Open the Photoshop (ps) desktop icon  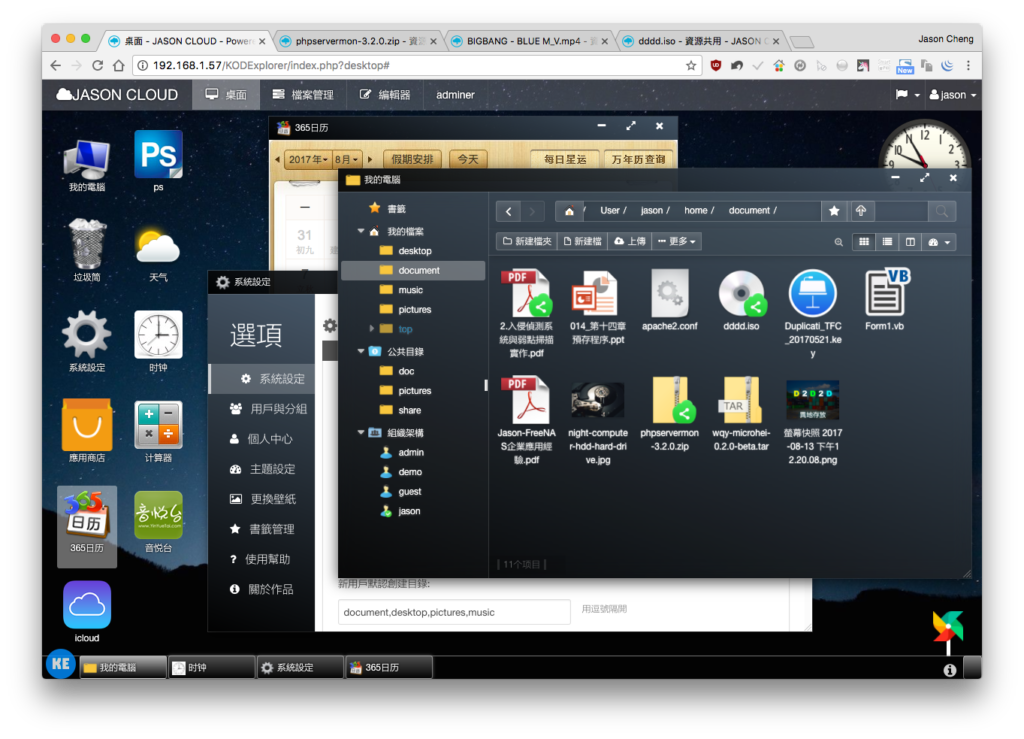158,160
